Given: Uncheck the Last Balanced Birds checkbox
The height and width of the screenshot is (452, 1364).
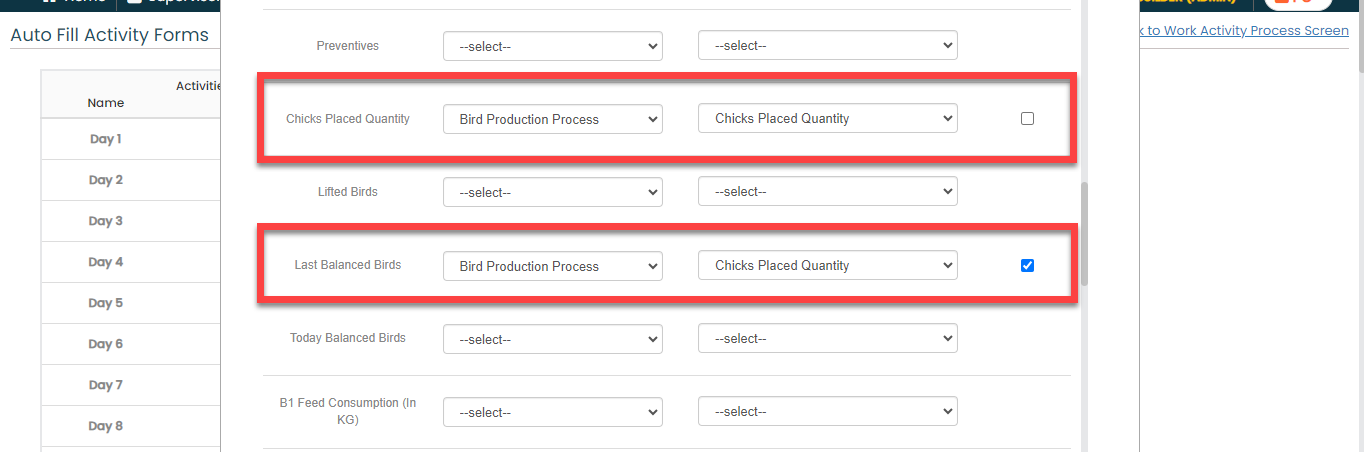Looking at the screenshot, I should tap(1027, 266).
